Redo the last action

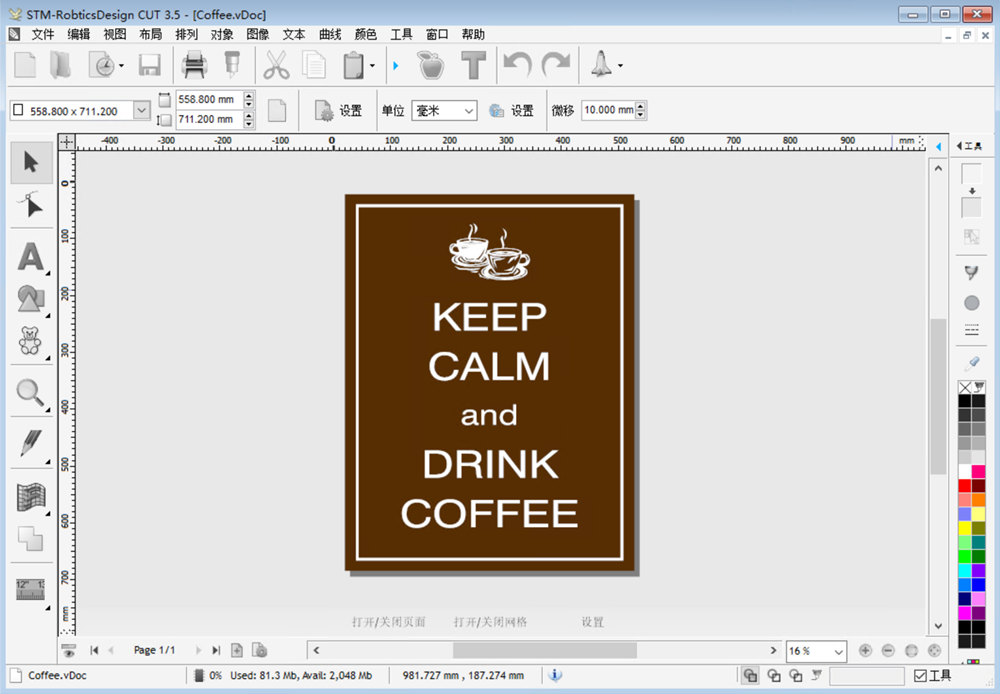coord(555,64)
